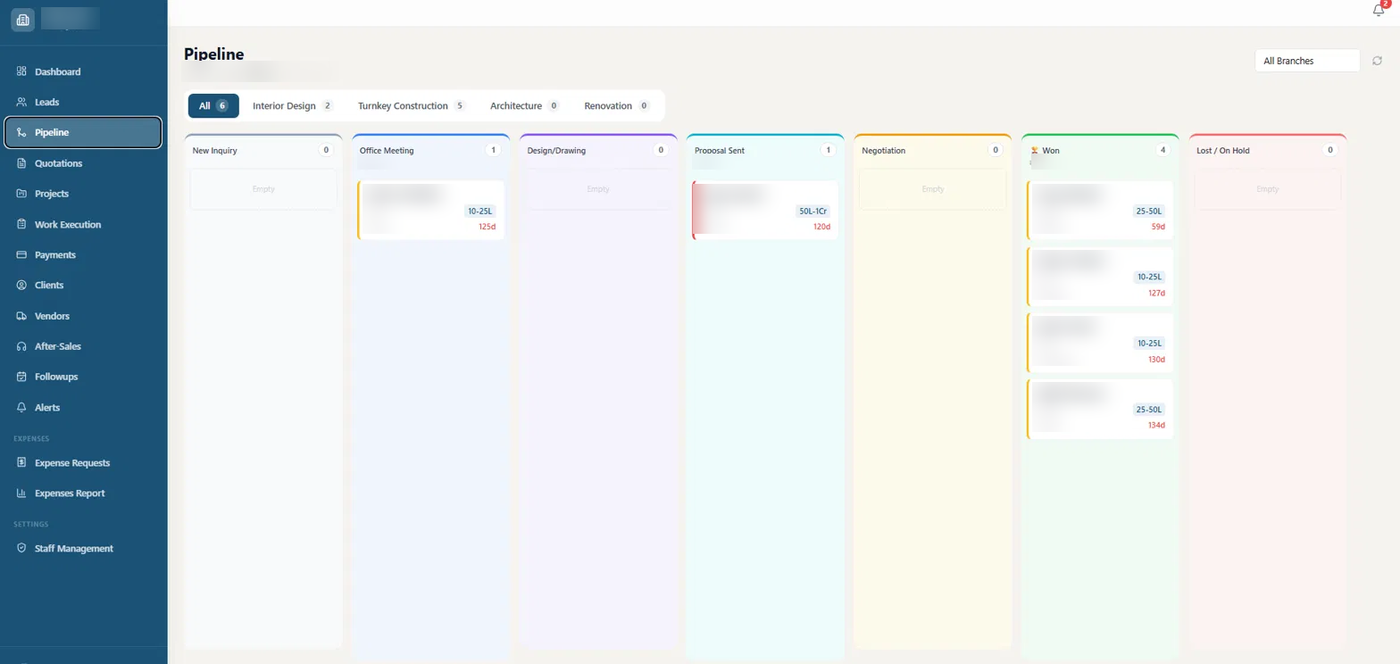Open notifications bell in top bar
This screenshot has height=664, width=1400.
[1379, 9]
